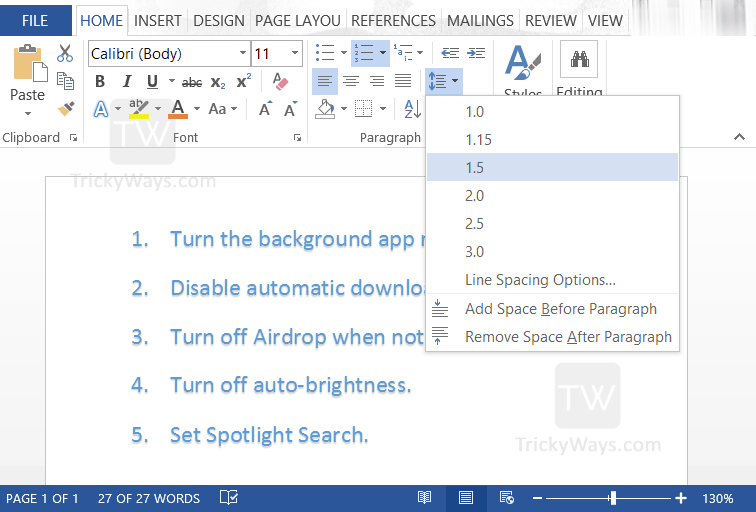
Task: Switch to the INSERT tab
Action: coord(158,21)
